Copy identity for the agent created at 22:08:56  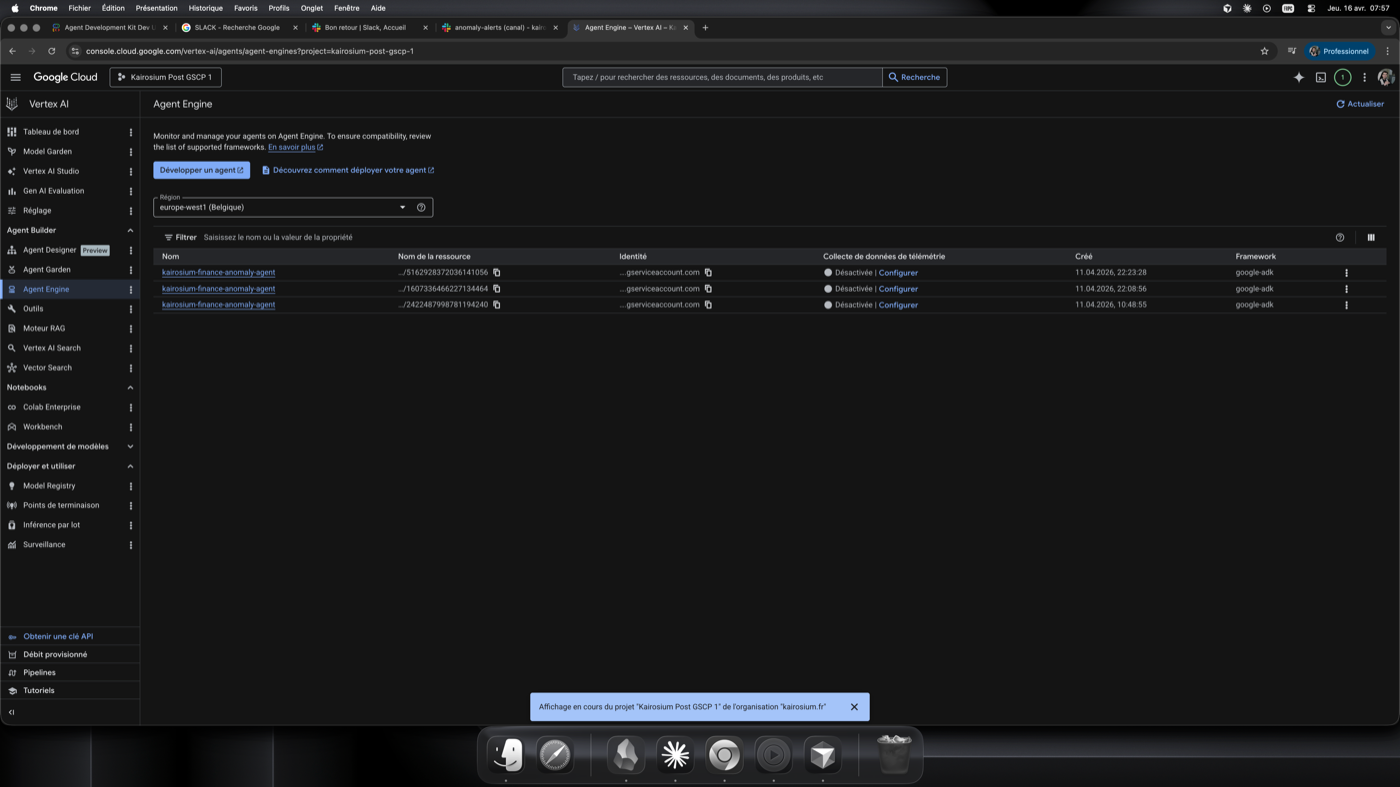(708, 289)
